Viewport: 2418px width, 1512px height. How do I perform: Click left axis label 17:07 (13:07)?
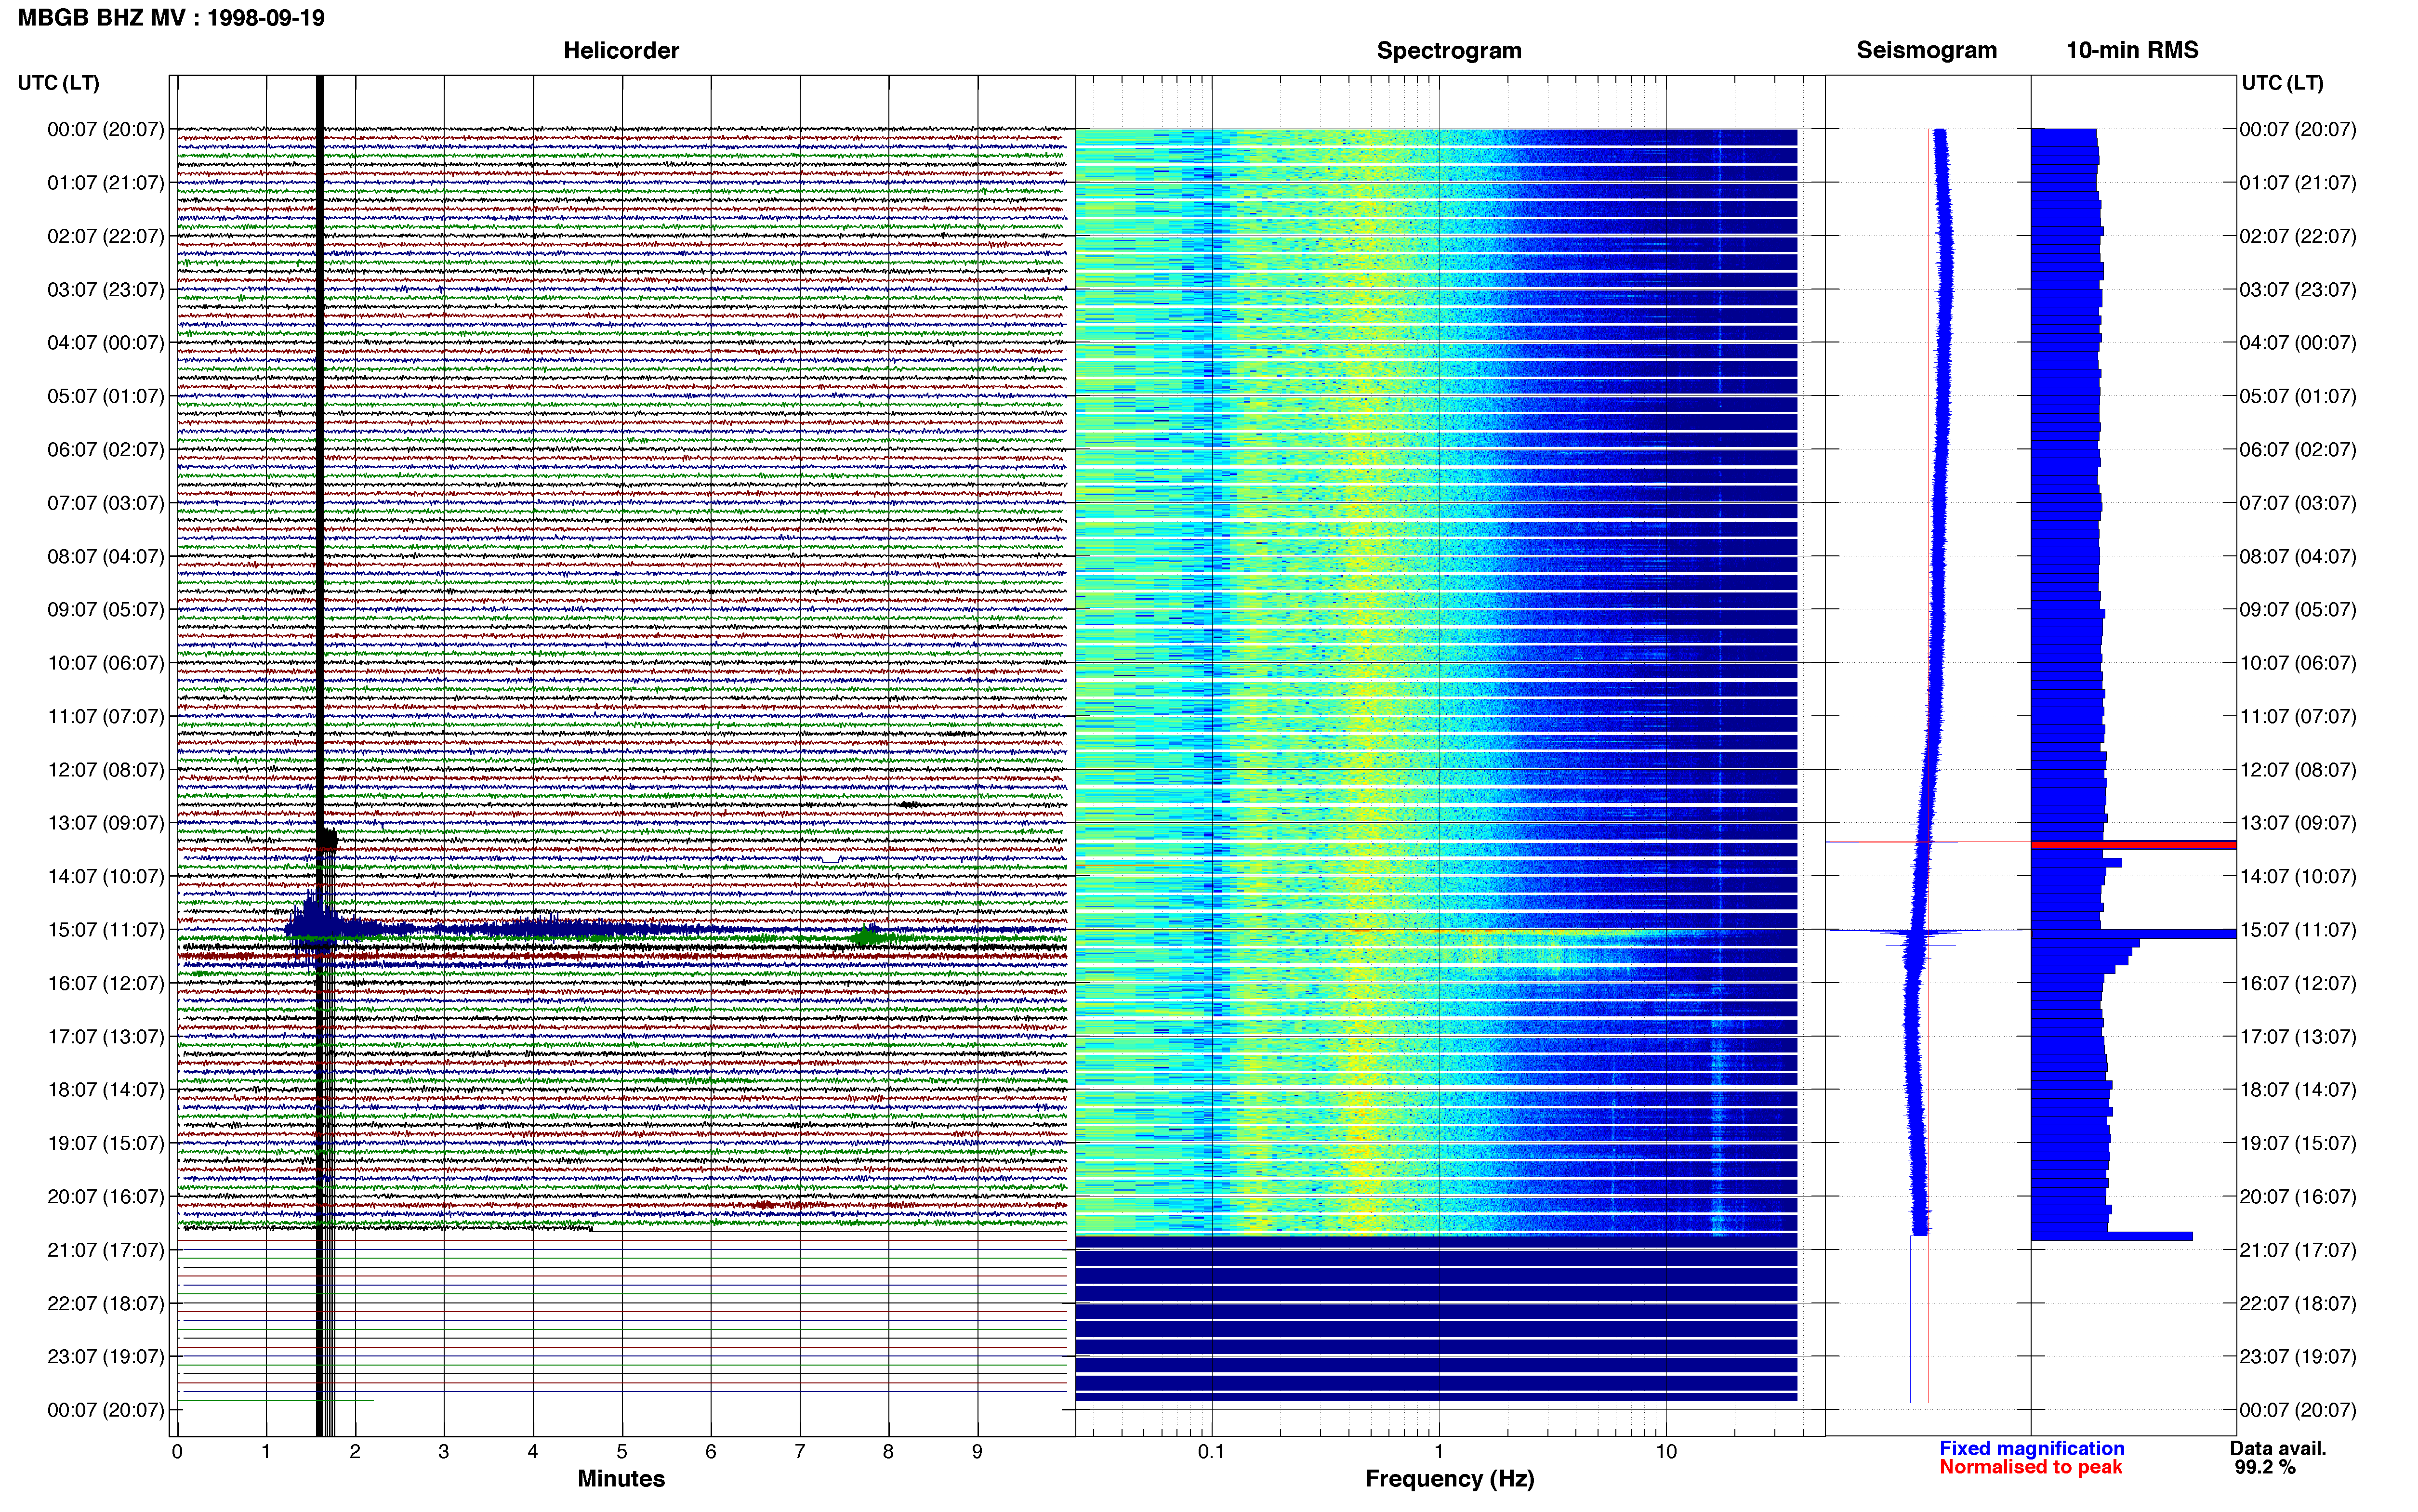(106, 1037)
